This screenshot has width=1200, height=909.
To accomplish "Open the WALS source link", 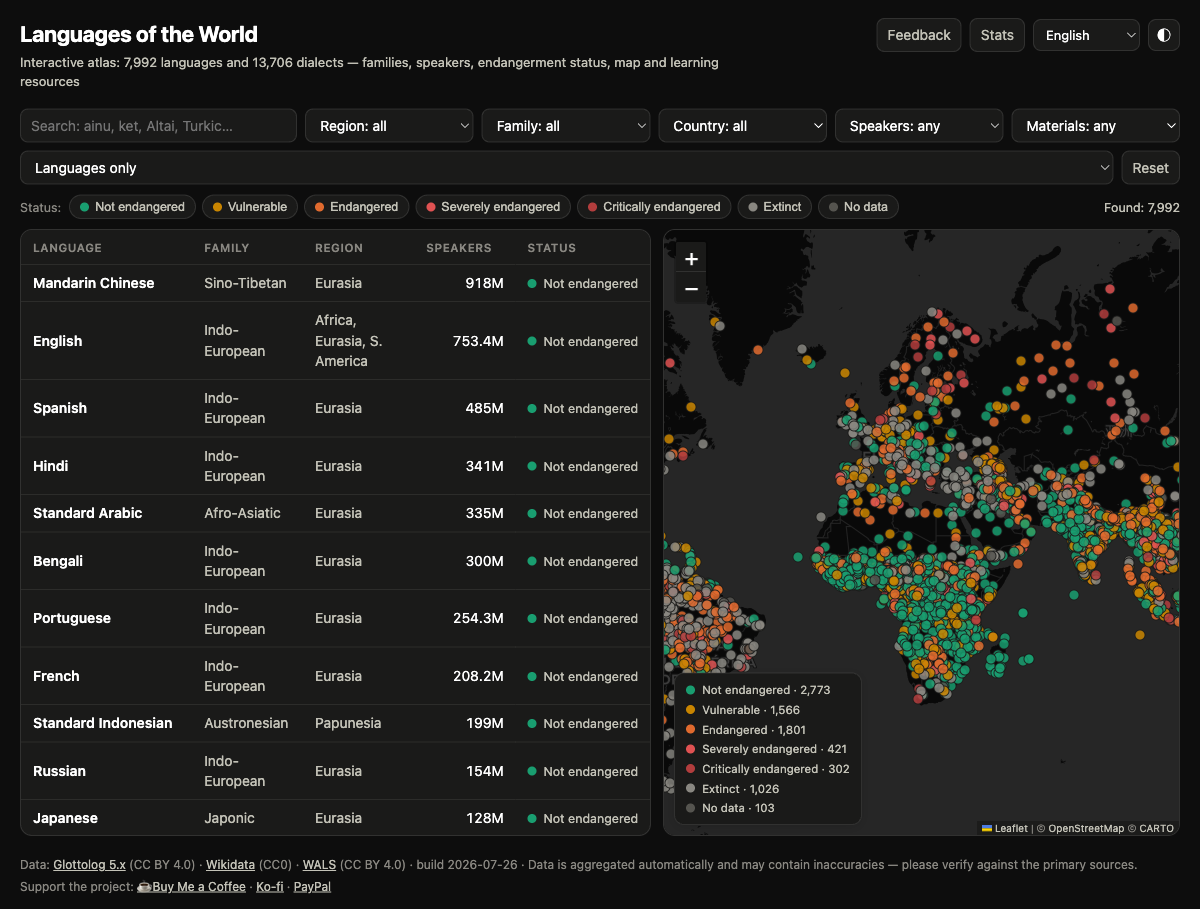I will coord(319,865).
